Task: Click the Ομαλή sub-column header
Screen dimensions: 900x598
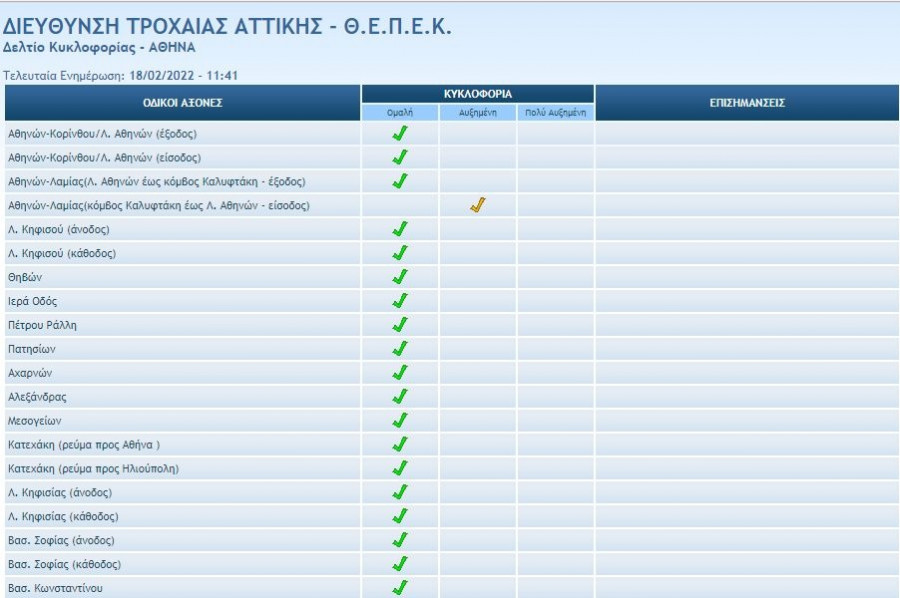Action: click(400, 113)
